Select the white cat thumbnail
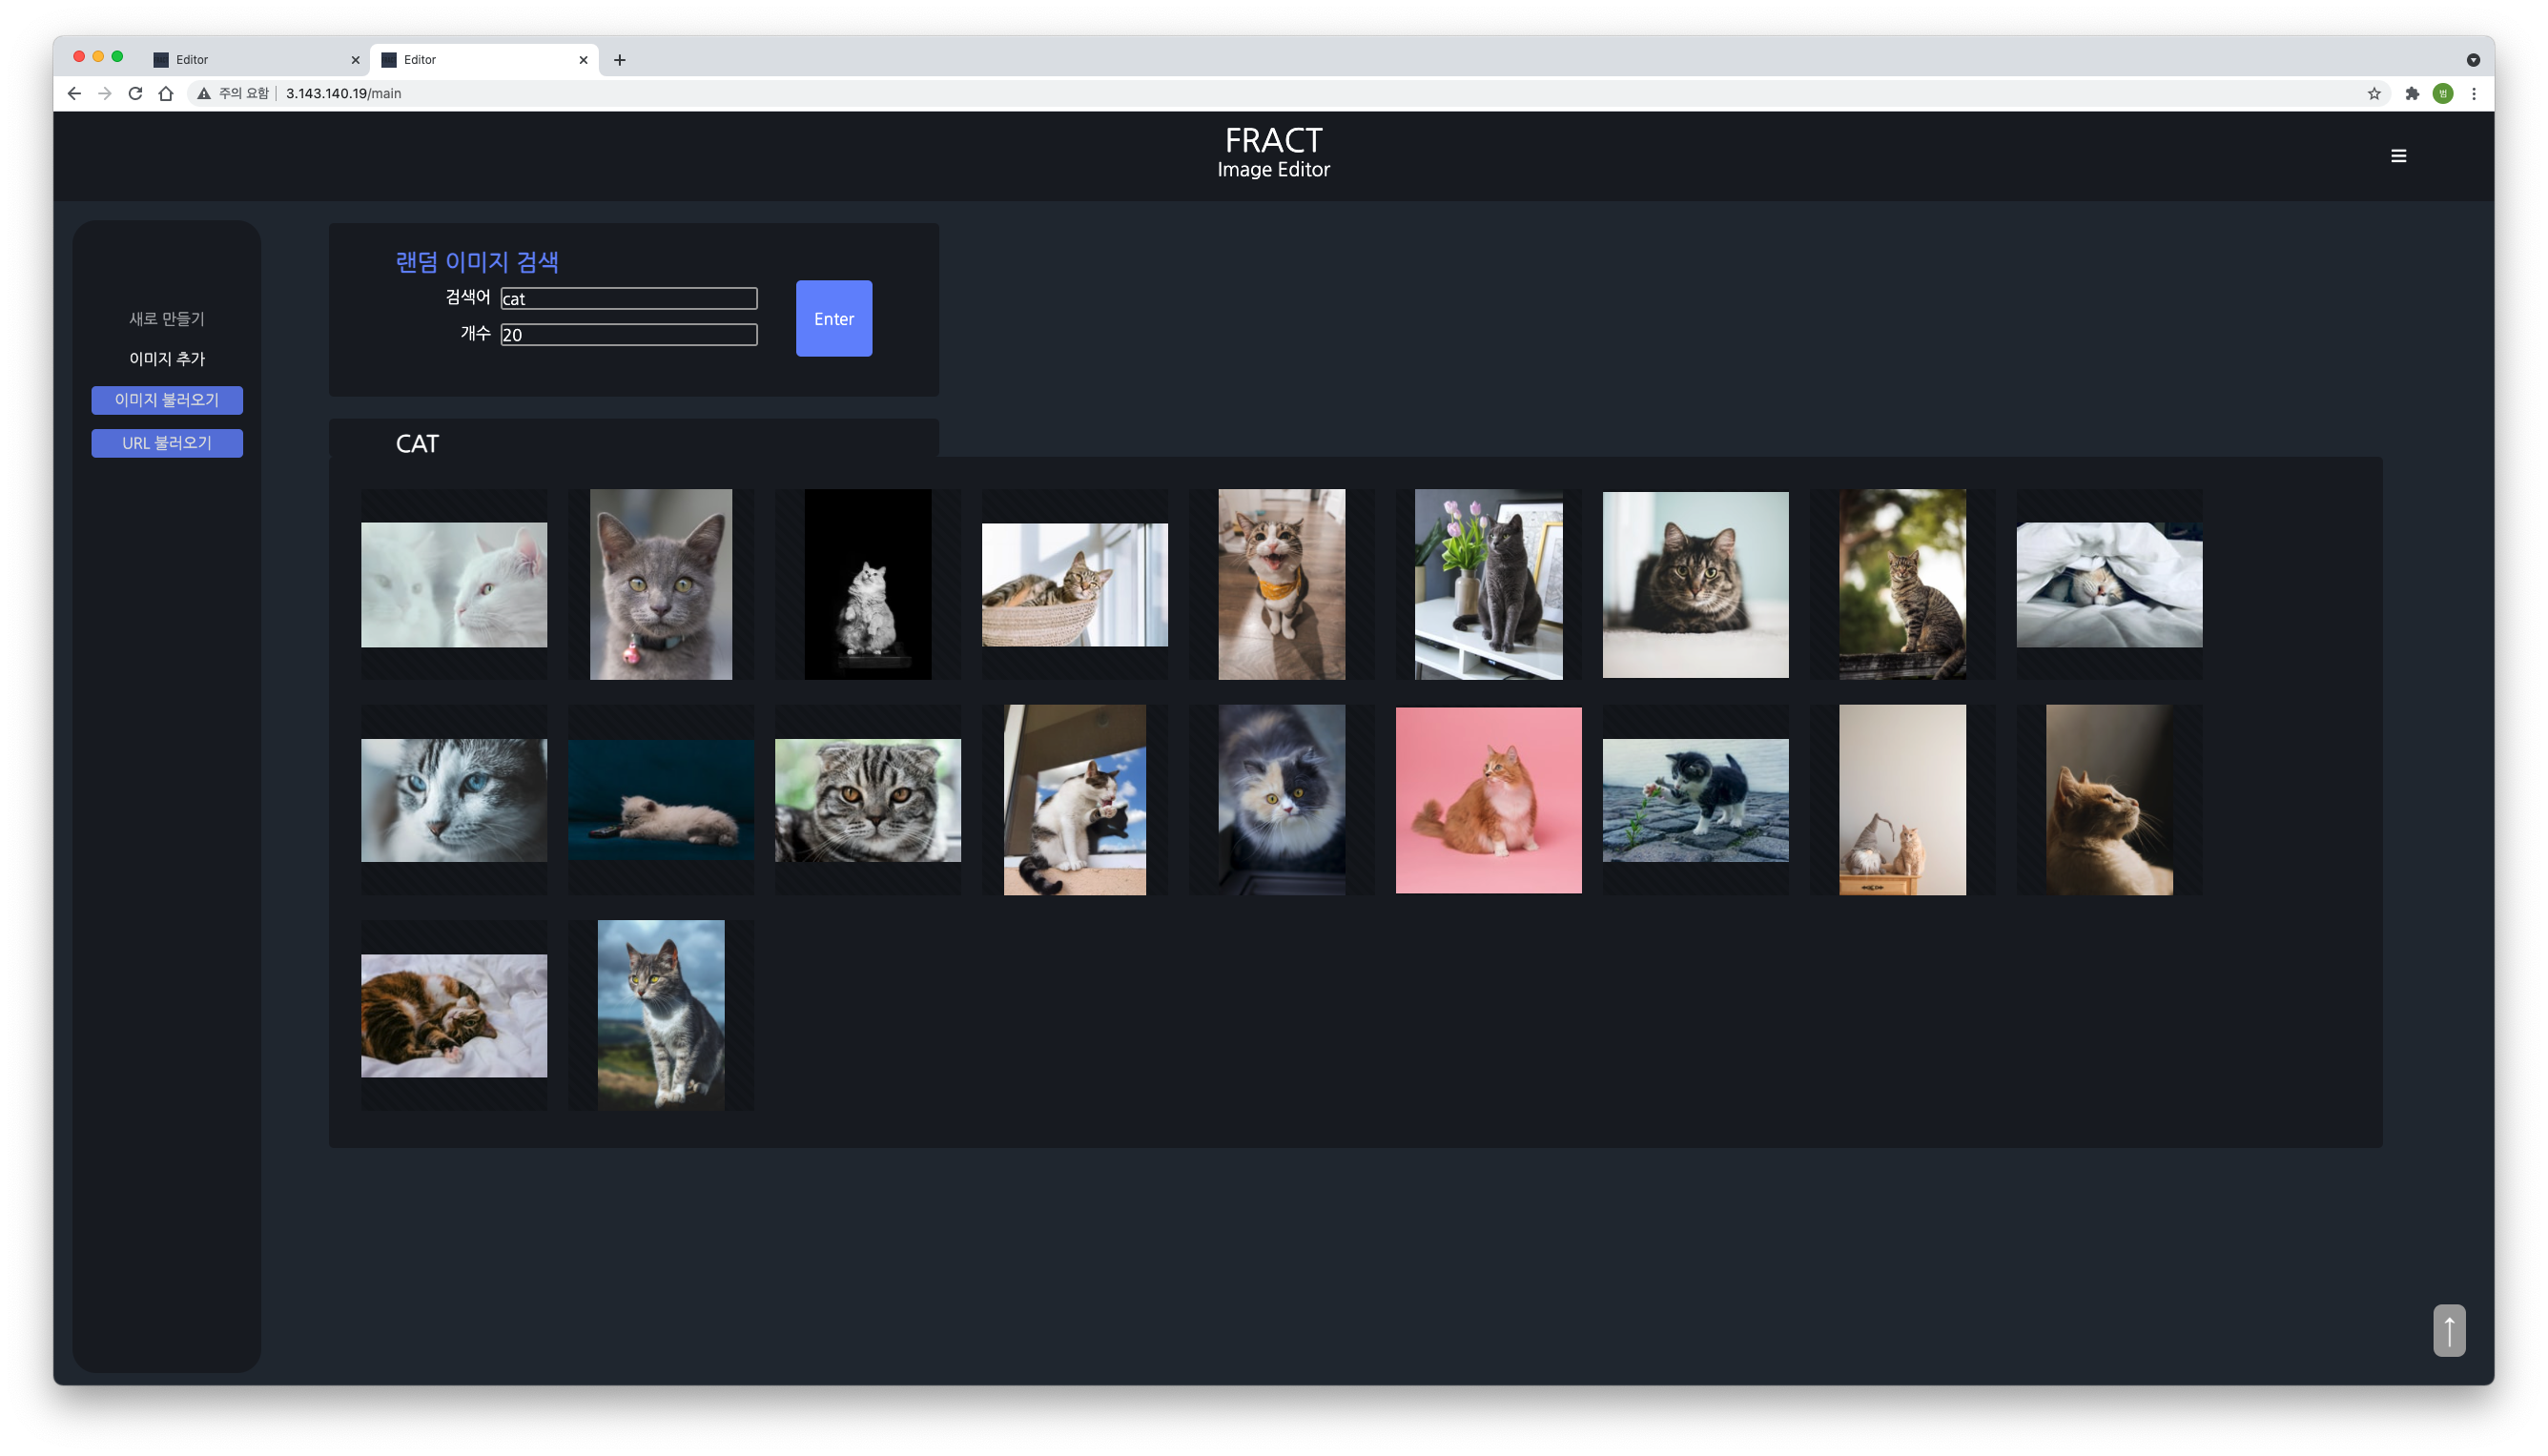The height and width of the screenshot is (1456, 2548). (454, 585)
